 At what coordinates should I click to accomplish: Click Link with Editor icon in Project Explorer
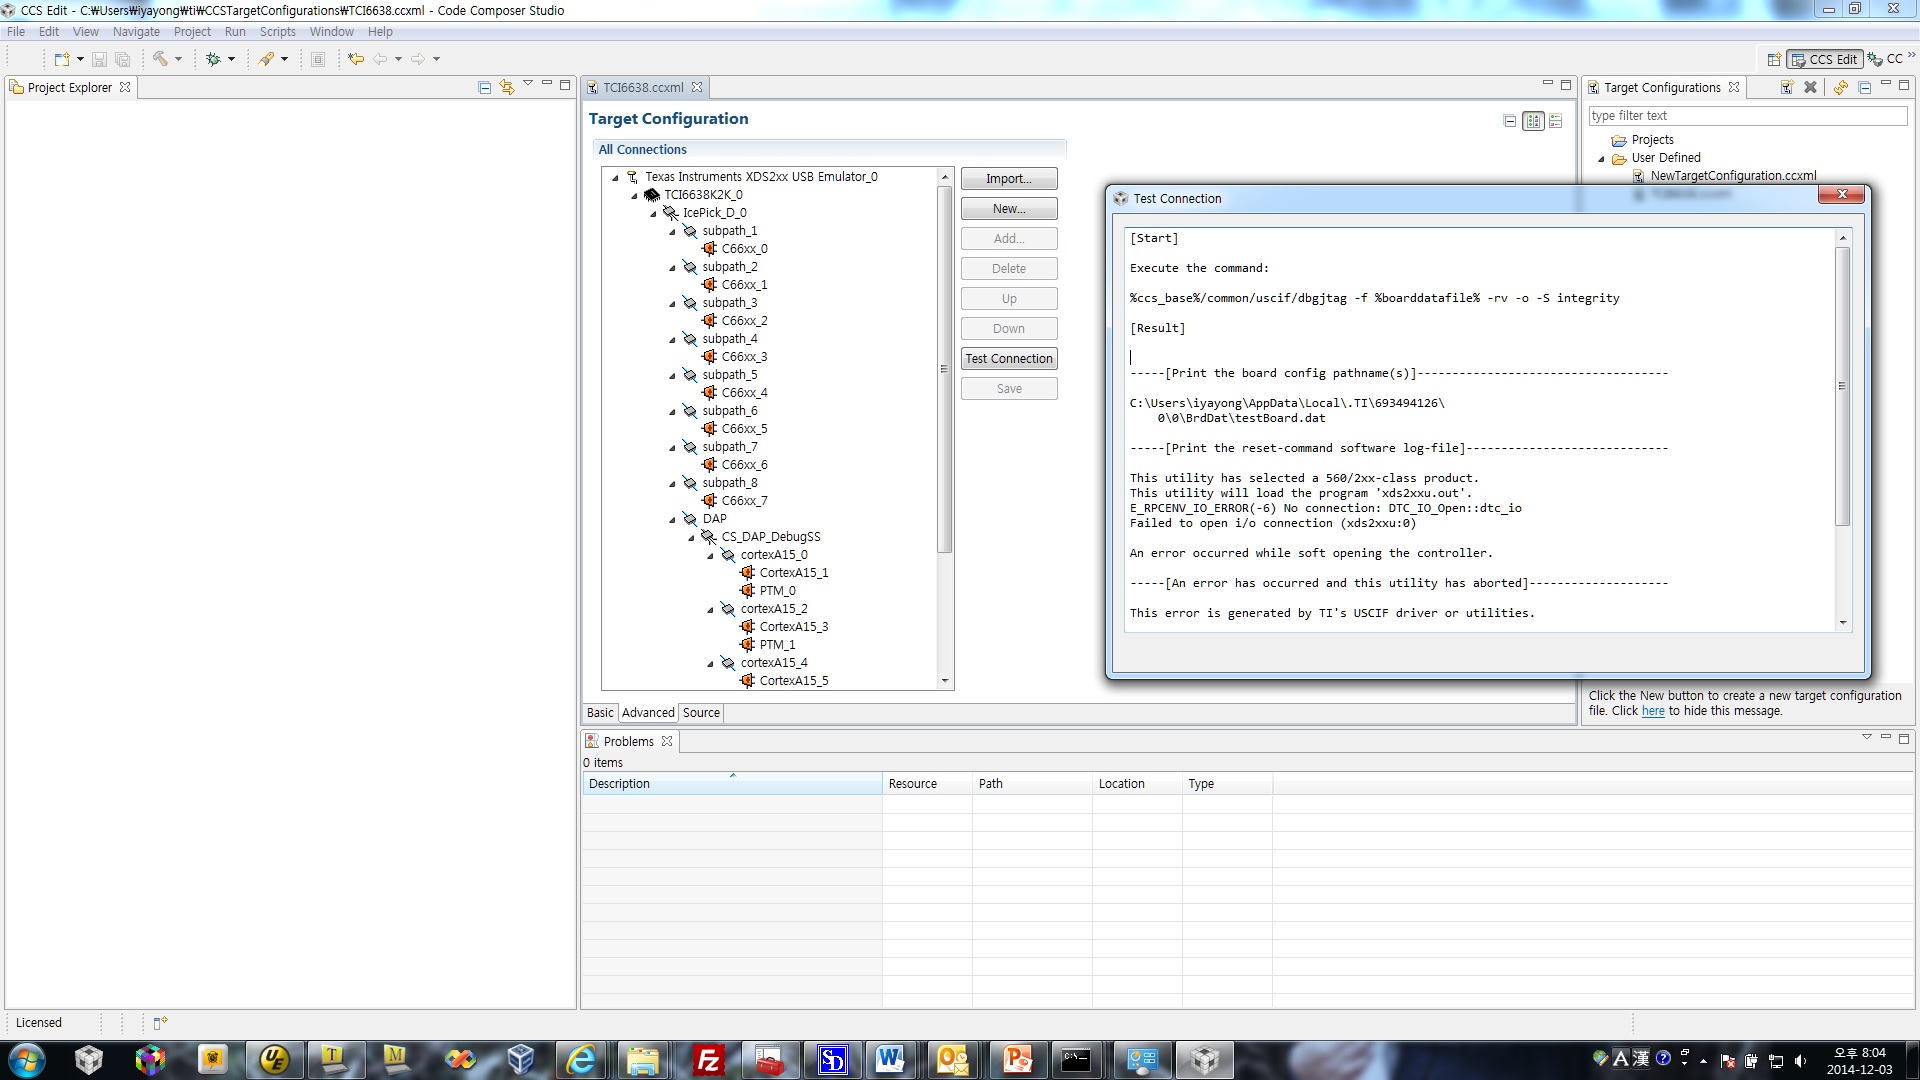coord(507,87)
